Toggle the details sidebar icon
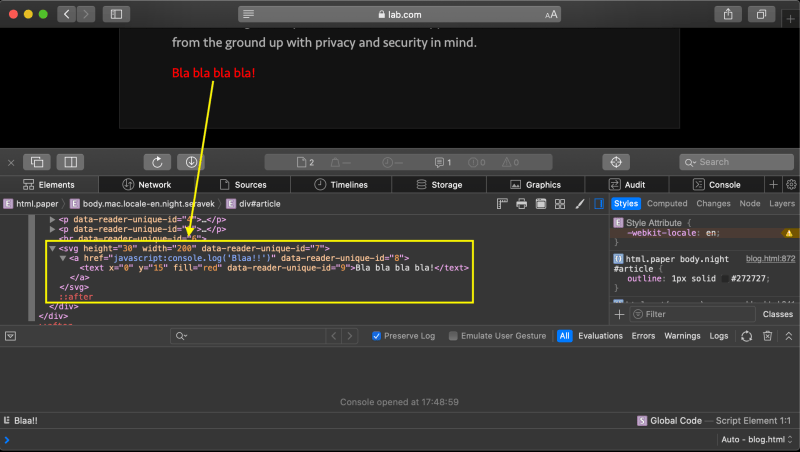 point(599,204)
